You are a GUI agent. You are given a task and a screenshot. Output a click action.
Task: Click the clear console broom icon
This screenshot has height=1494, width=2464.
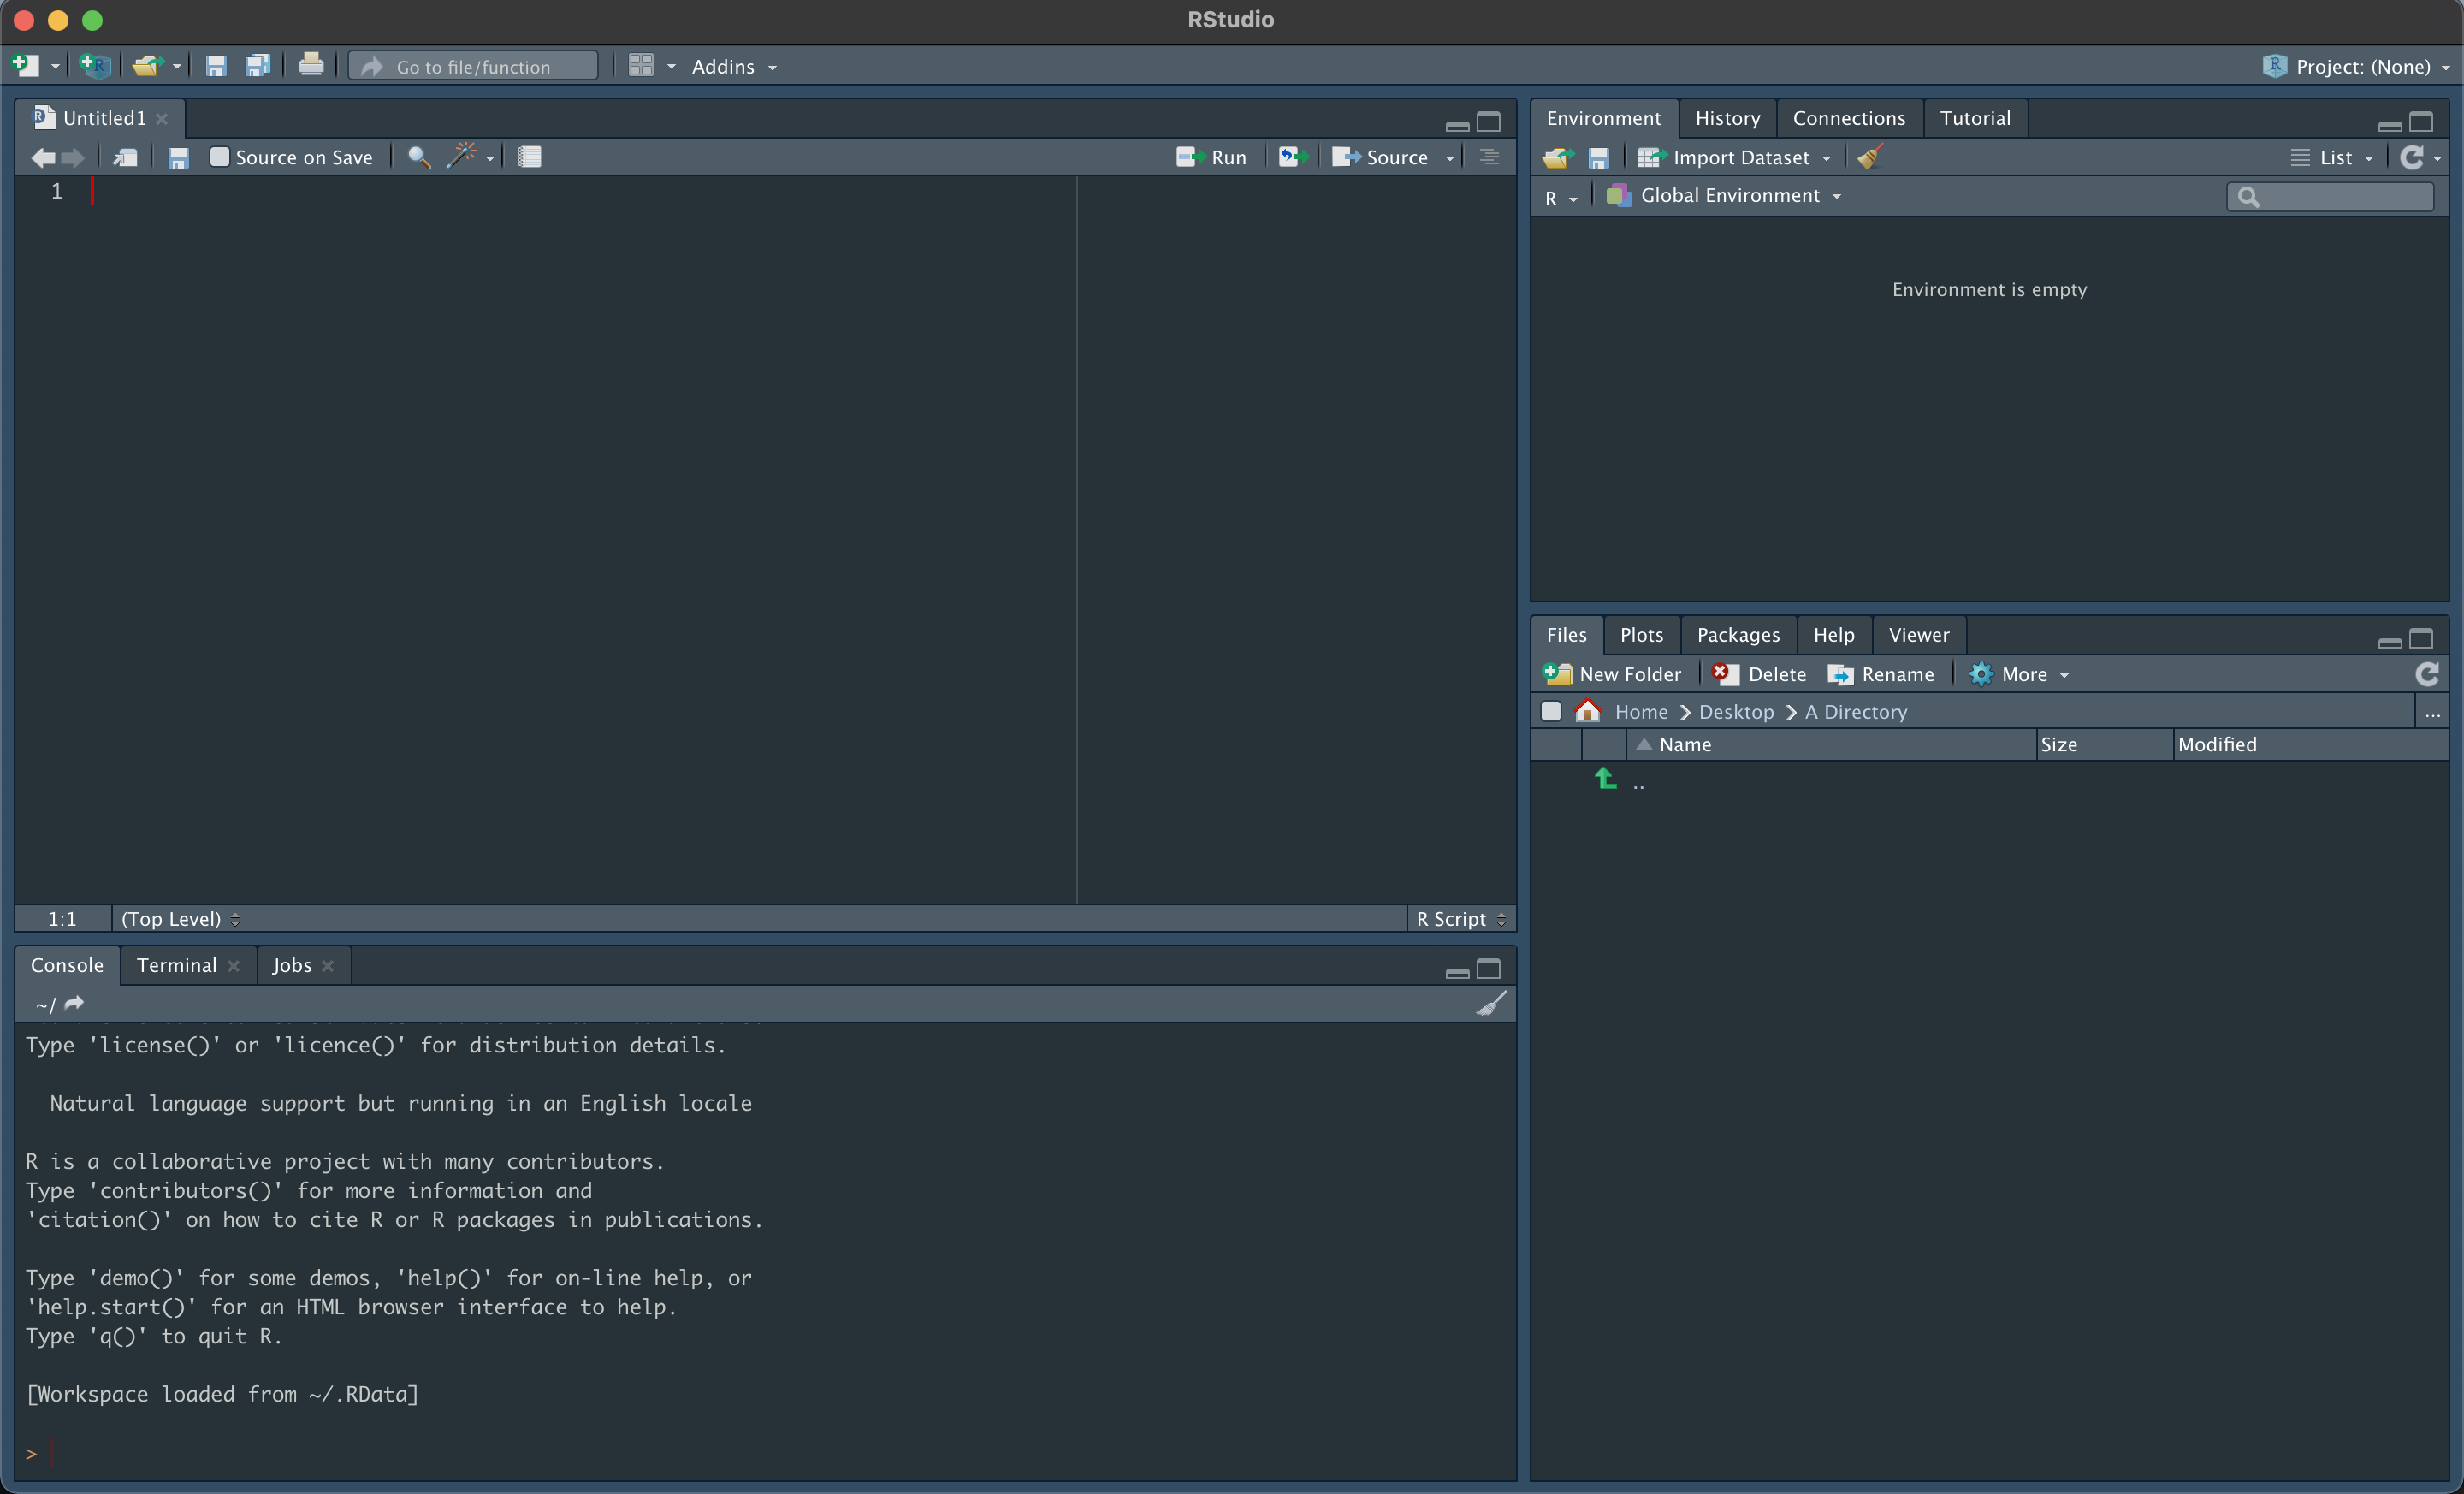click(x=1490, y=1003)
